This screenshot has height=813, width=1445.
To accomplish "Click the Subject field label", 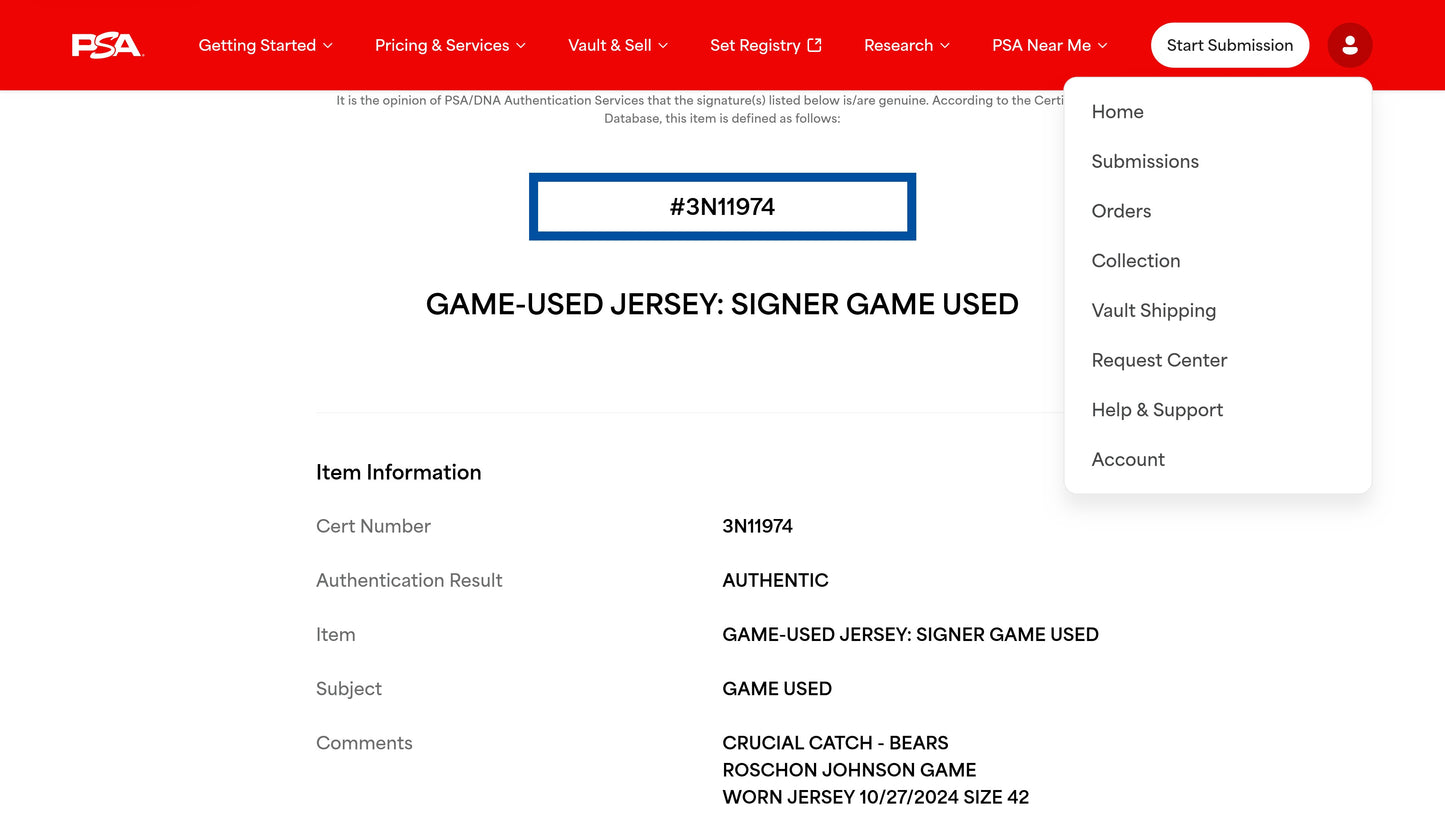I will (x=349, y=689).
